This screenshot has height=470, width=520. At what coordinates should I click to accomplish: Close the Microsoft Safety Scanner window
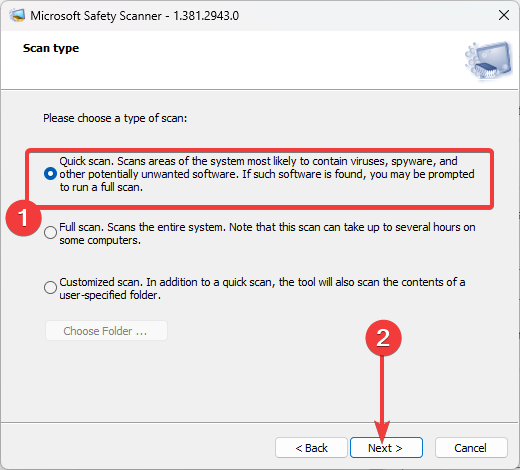[504, 15]
